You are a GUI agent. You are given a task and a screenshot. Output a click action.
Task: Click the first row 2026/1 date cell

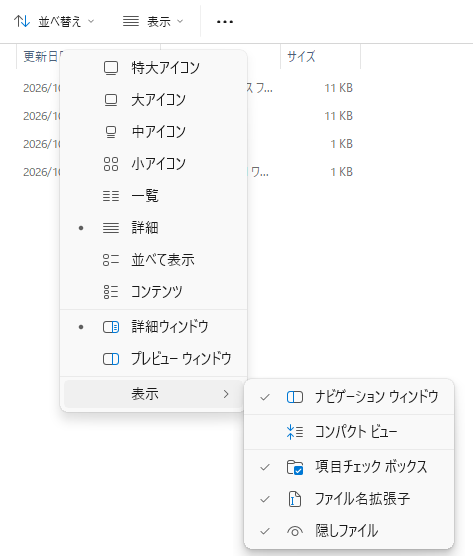(42, 88)
